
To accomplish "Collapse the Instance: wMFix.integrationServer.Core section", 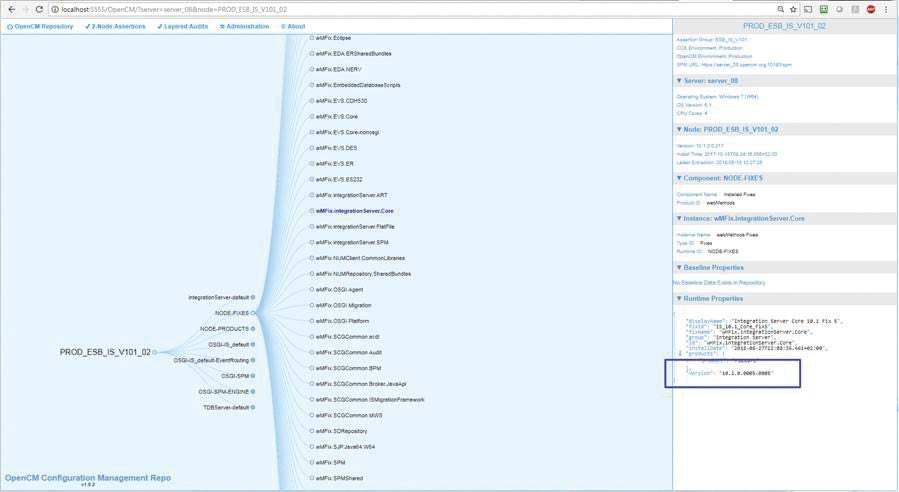I will (x=679, y=218).
